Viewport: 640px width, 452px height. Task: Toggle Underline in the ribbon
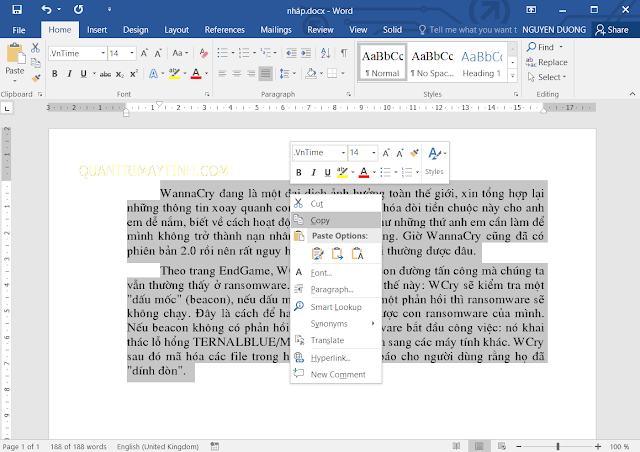[x=84, y=74]
